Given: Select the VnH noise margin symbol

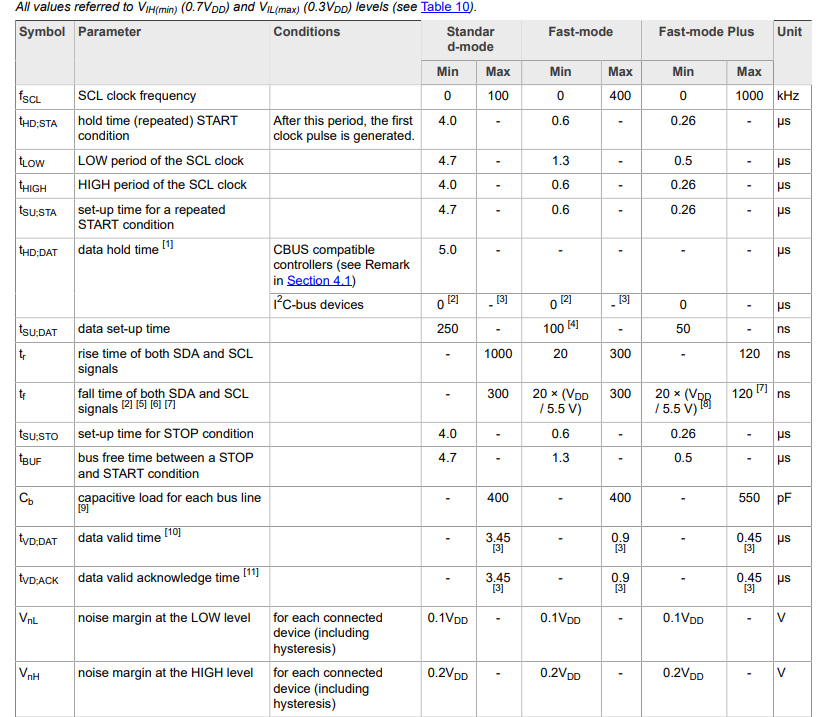Looking at the screenshot, I should point(30,674).
